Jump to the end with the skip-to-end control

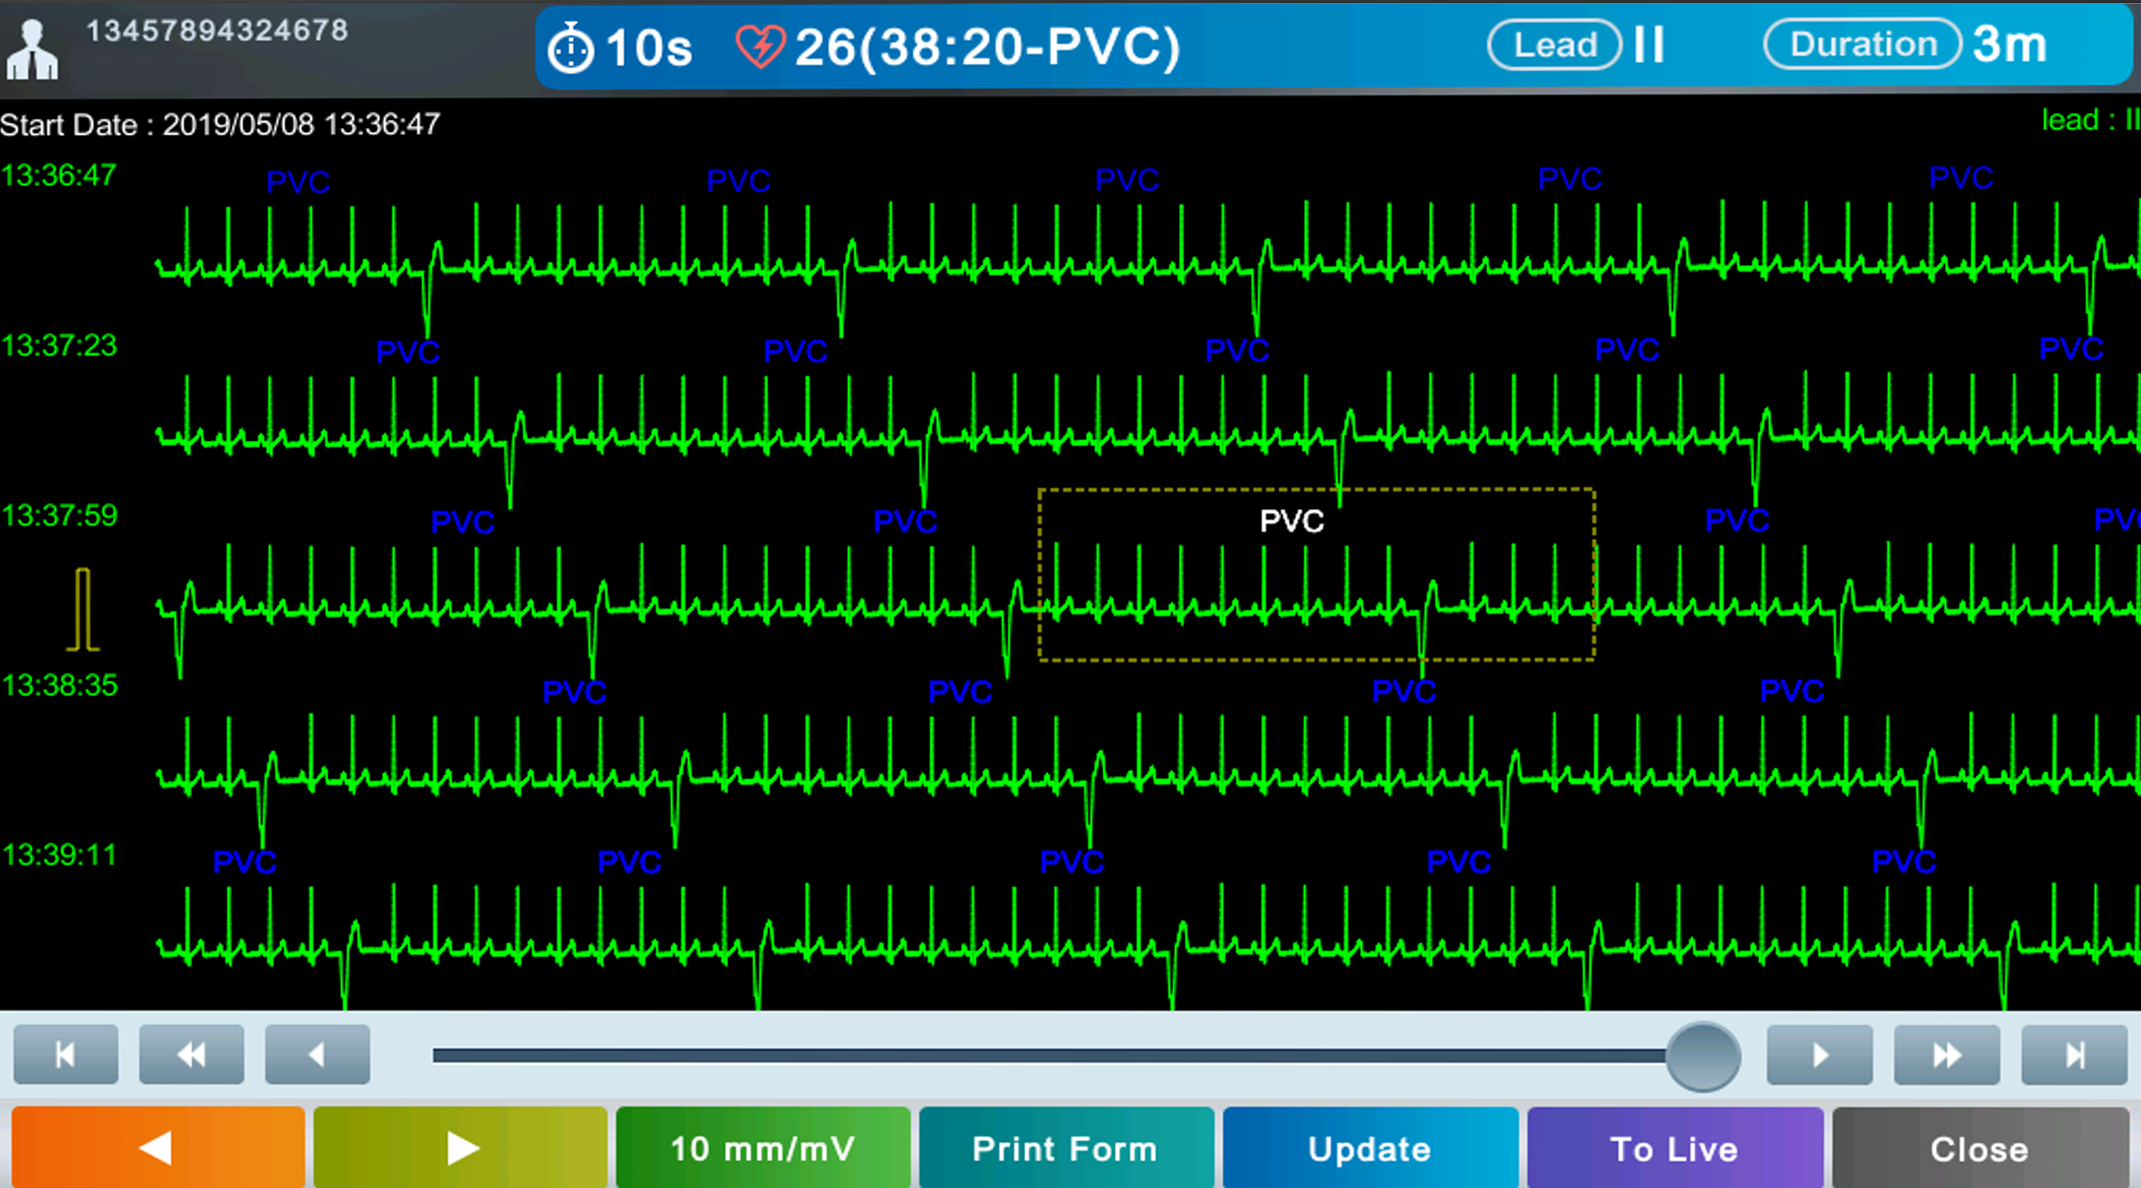[2073, 1054]
